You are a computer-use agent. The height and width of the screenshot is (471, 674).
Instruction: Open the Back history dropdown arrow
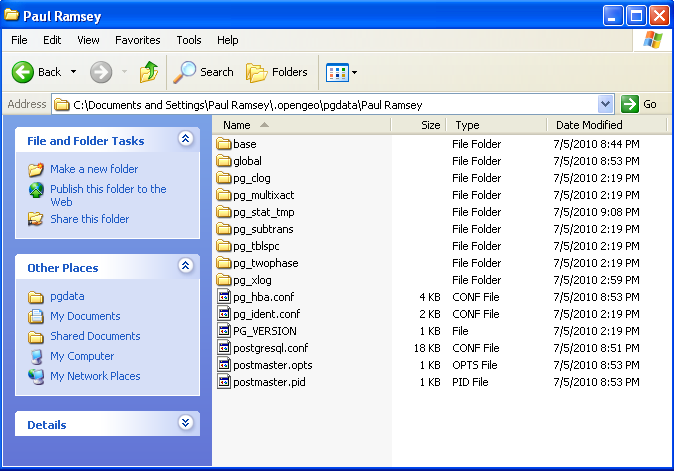coord(74,72)
